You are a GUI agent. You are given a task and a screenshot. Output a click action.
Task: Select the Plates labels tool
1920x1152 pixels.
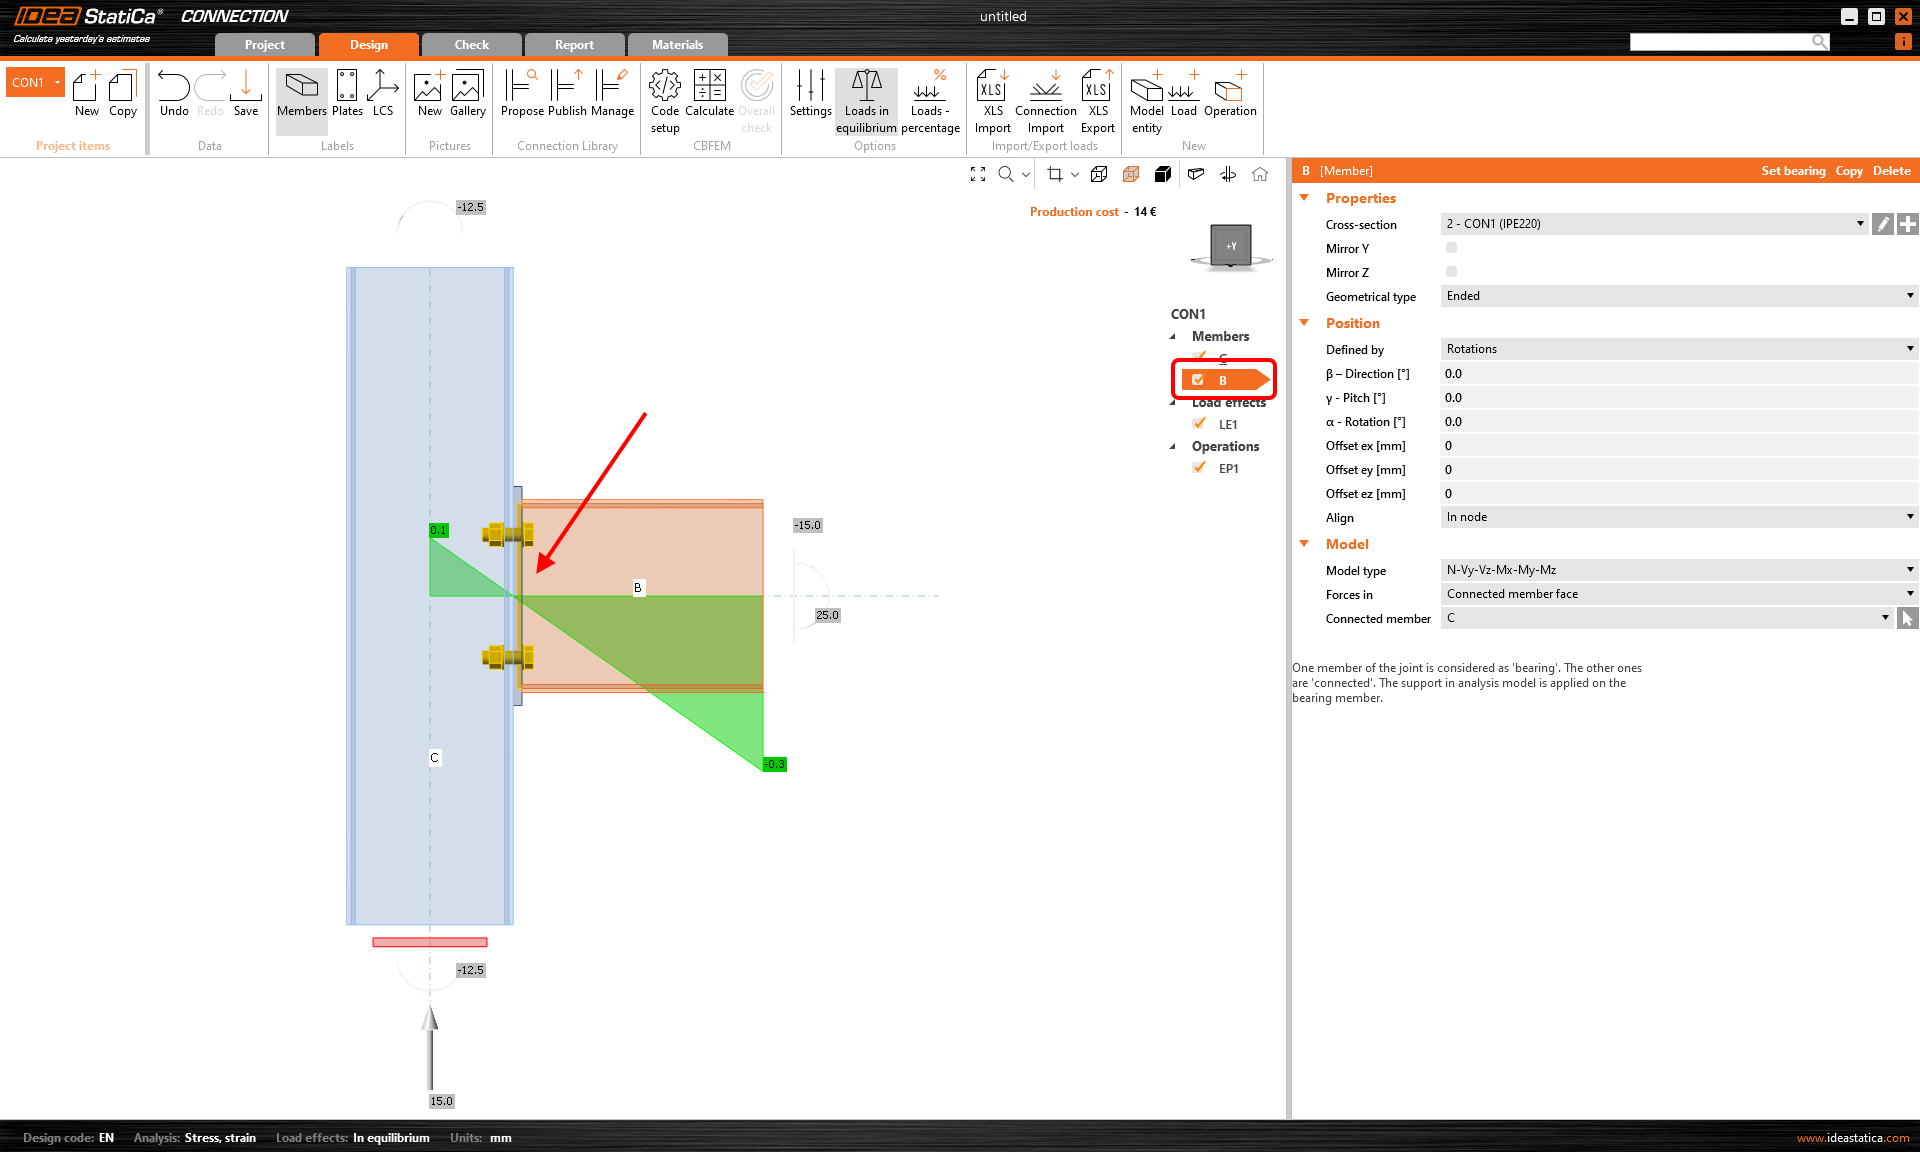pyautogui.click(x=347, y=95)
